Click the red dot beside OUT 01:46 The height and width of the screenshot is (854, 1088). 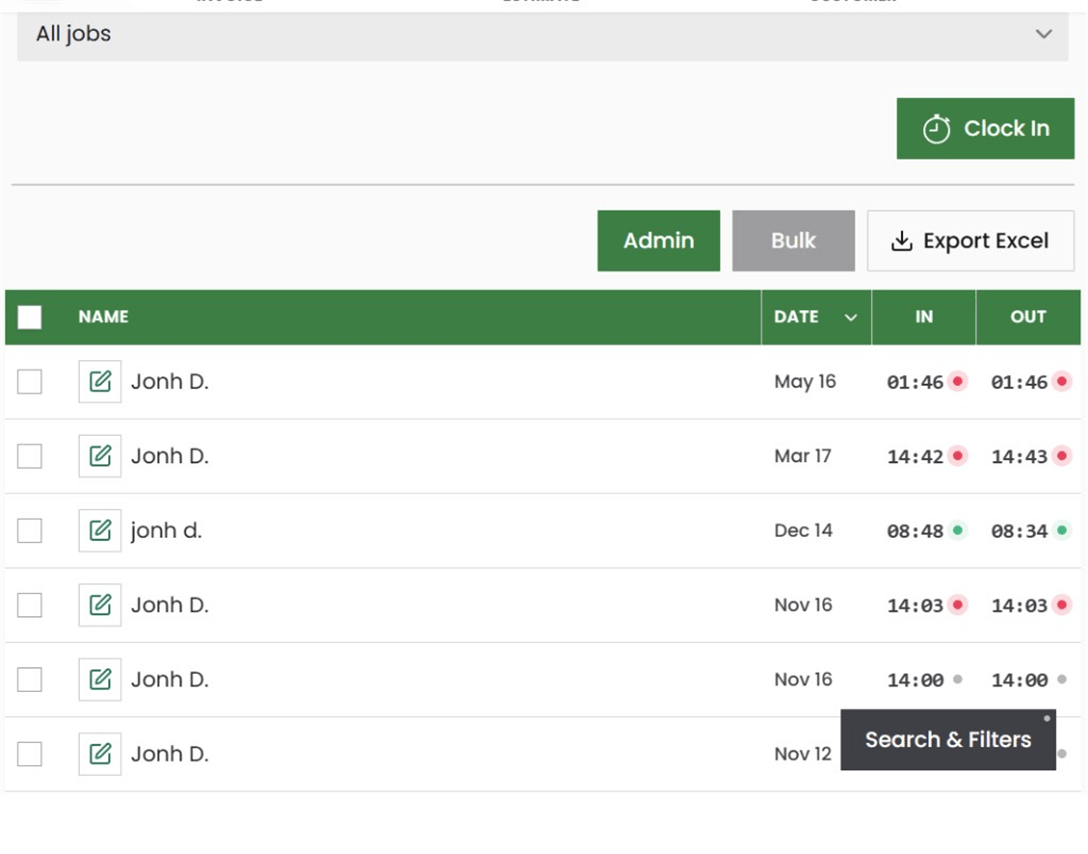tap(1062, 381)
